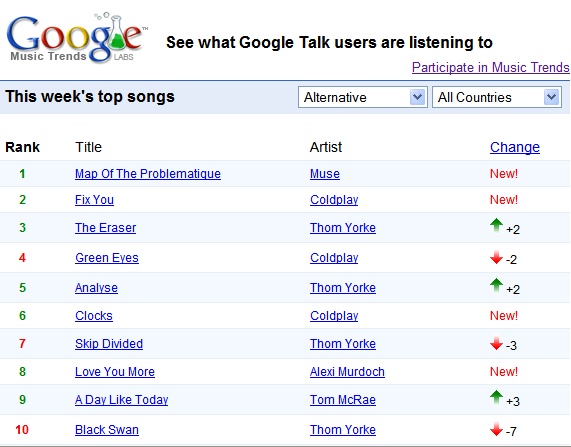
Task: Click the red down arrow beside Black Swan
Action: [x=496, y=429]
